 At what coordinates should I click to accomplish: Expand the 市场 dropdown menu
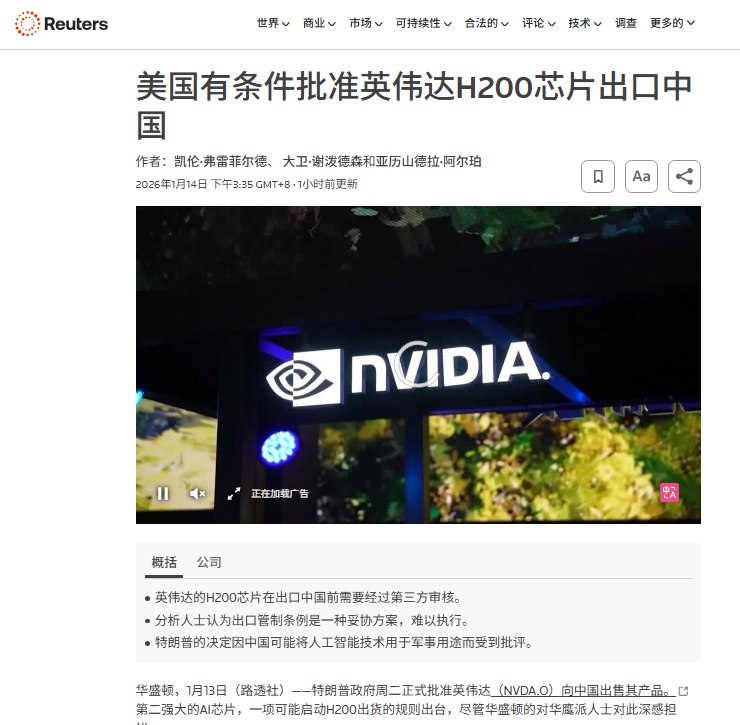pyautogui.click(x=366, y=23)
